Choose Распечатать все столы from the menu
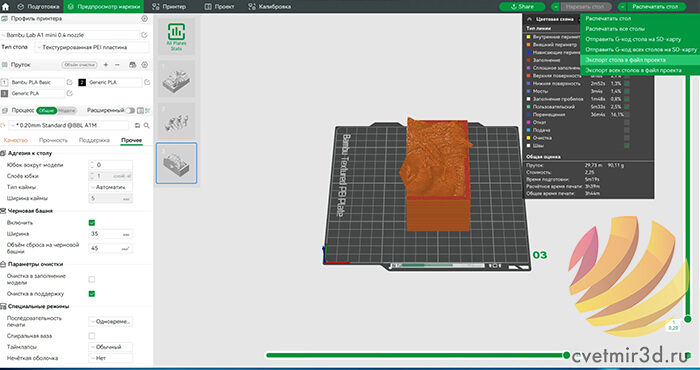 640,29
